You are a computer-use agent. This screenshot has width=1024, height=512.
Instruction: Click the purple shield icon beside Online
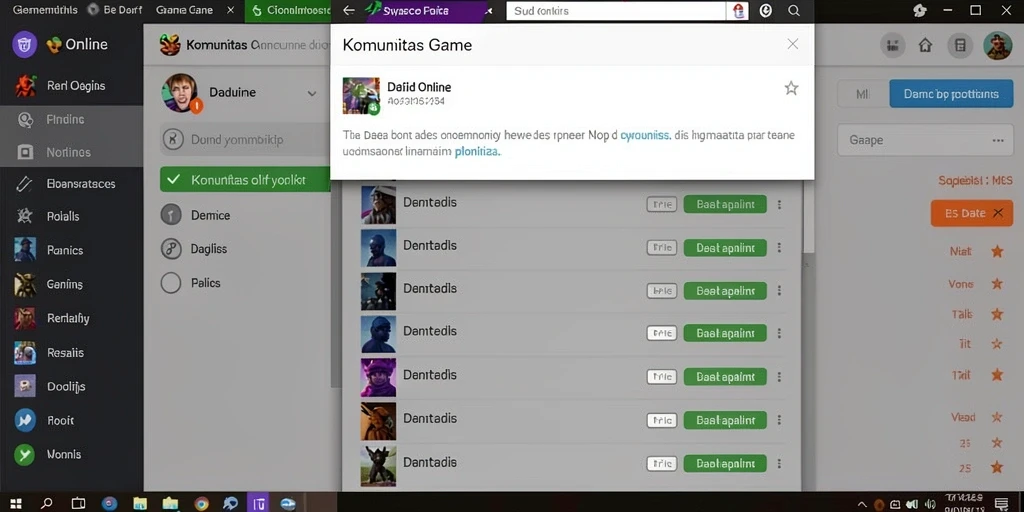coord(25,44)
